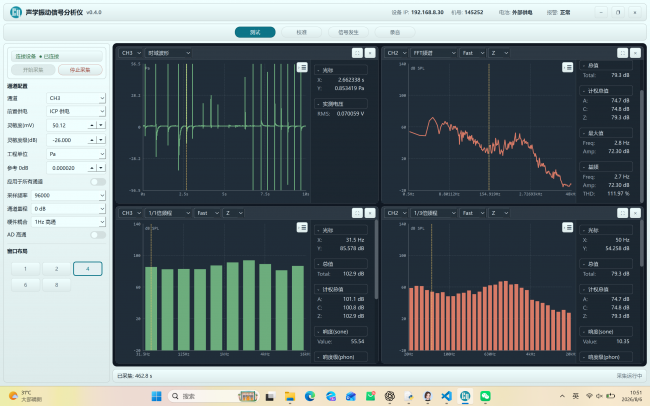This screenshot has height=406, width=650.
Task: Toggle list icon on time waveform chart
Action: click(302, 67)
